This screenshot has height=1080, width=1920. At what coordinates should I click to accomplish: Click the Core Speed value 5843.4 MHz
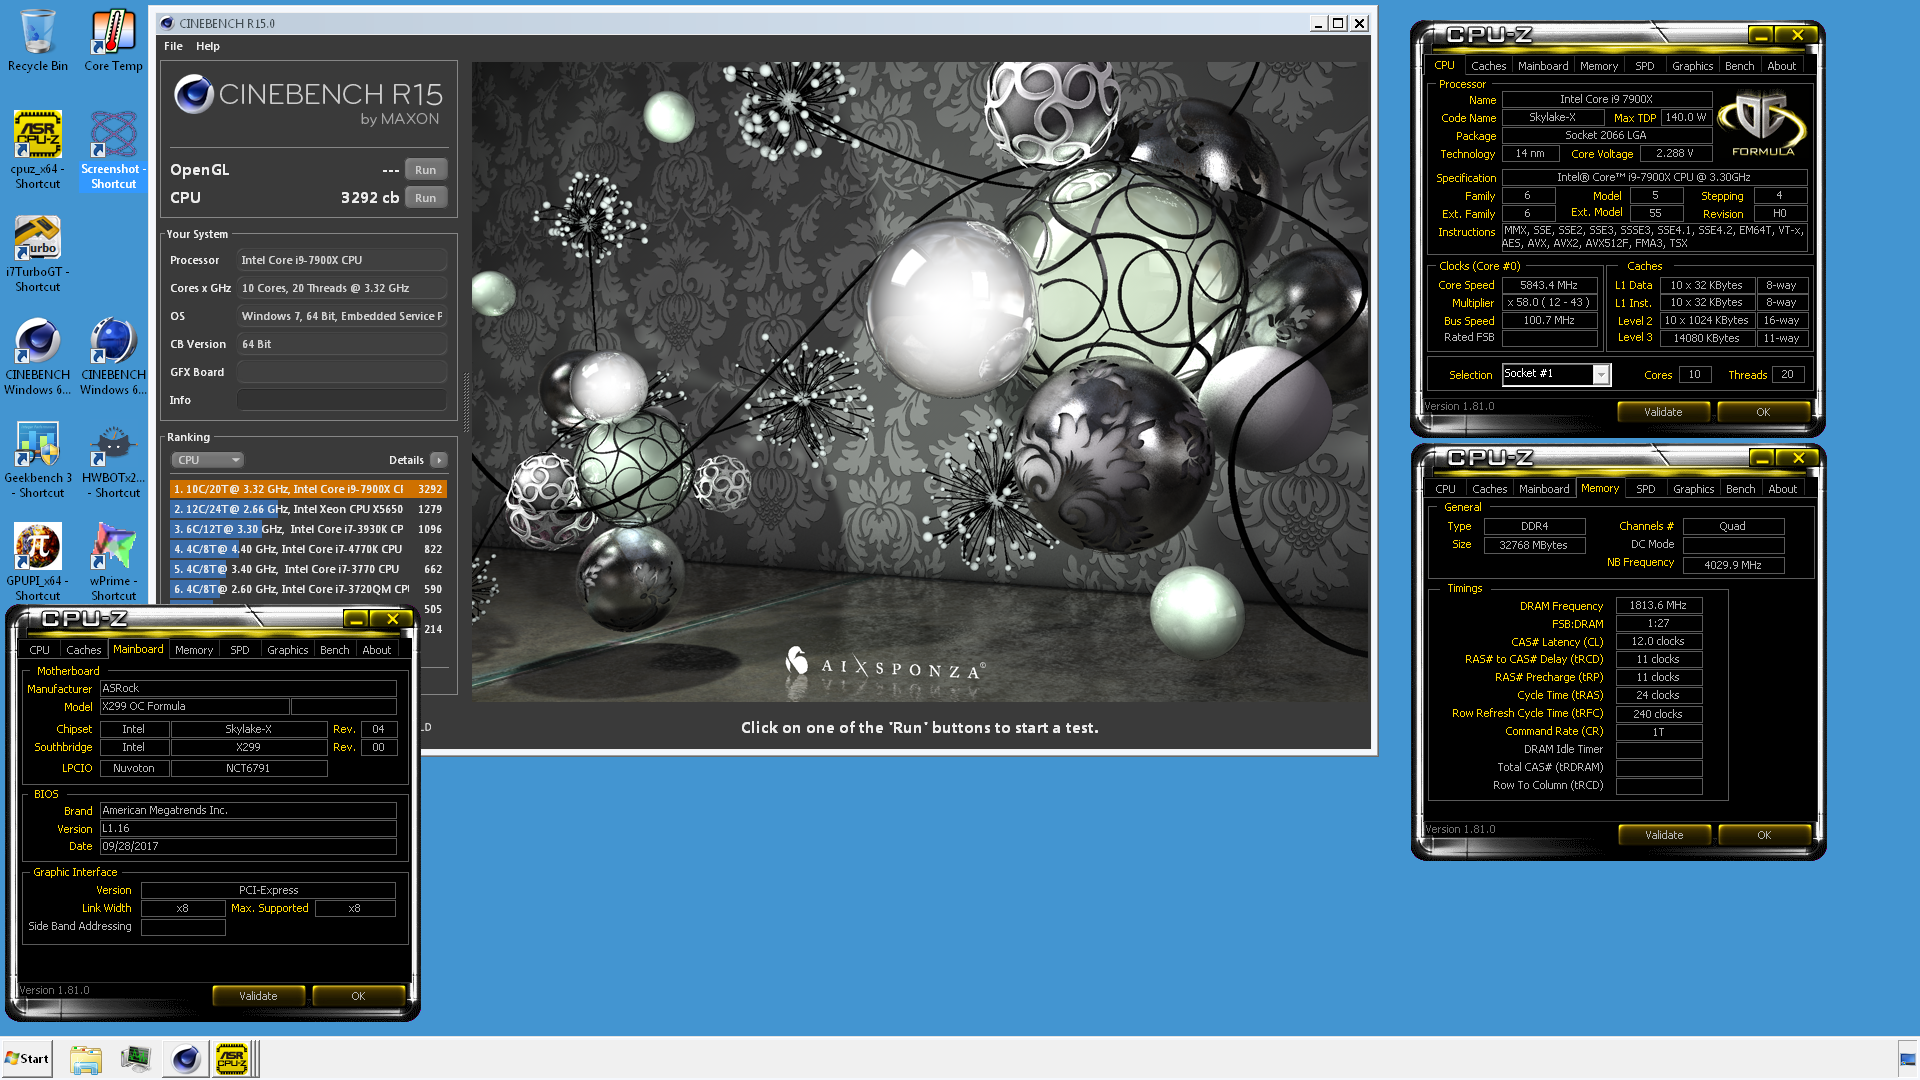pyautogui.click(x=1549, y=285)
